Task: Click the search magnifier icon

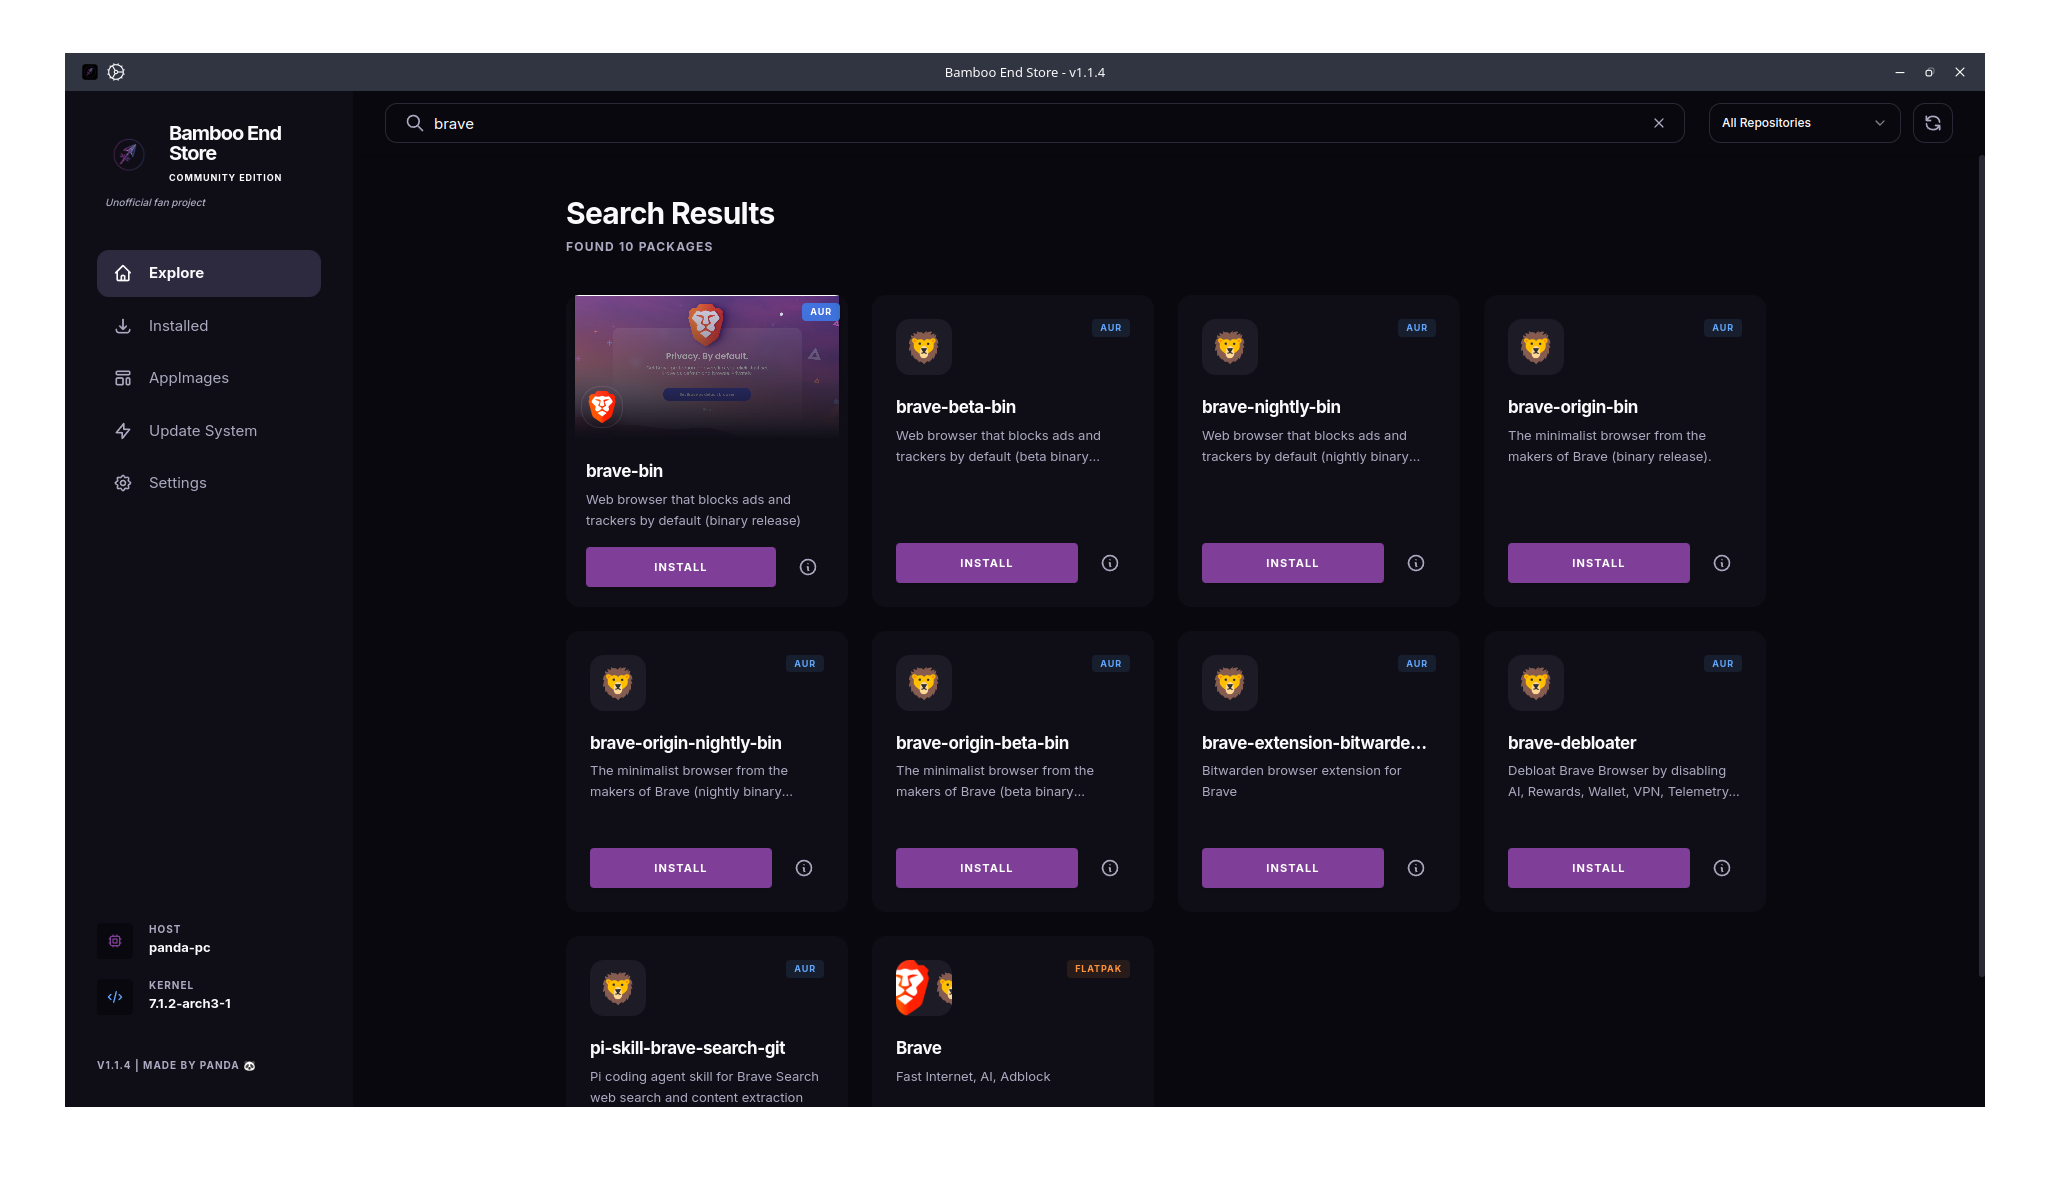Action: (x=414, y=123)
